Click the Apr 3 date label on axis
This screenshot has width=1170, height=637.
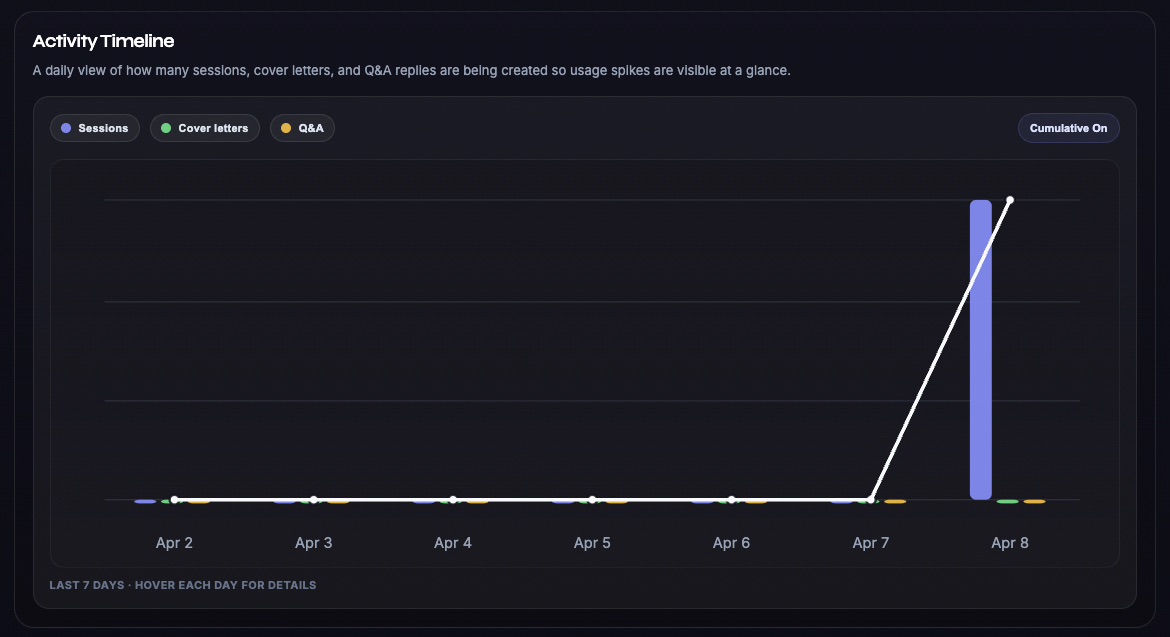coord(313,543)
